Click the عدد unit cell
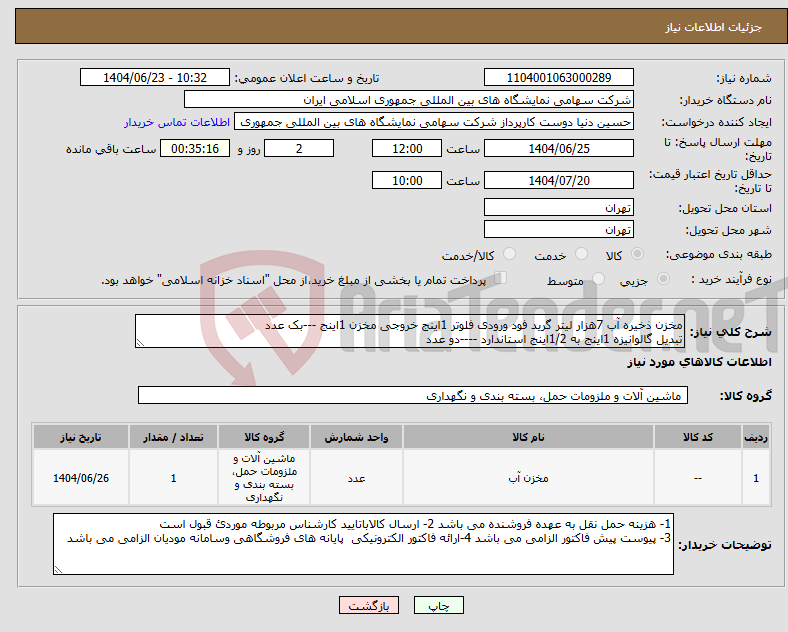The image size is (788, 632). tap(356, 478)
